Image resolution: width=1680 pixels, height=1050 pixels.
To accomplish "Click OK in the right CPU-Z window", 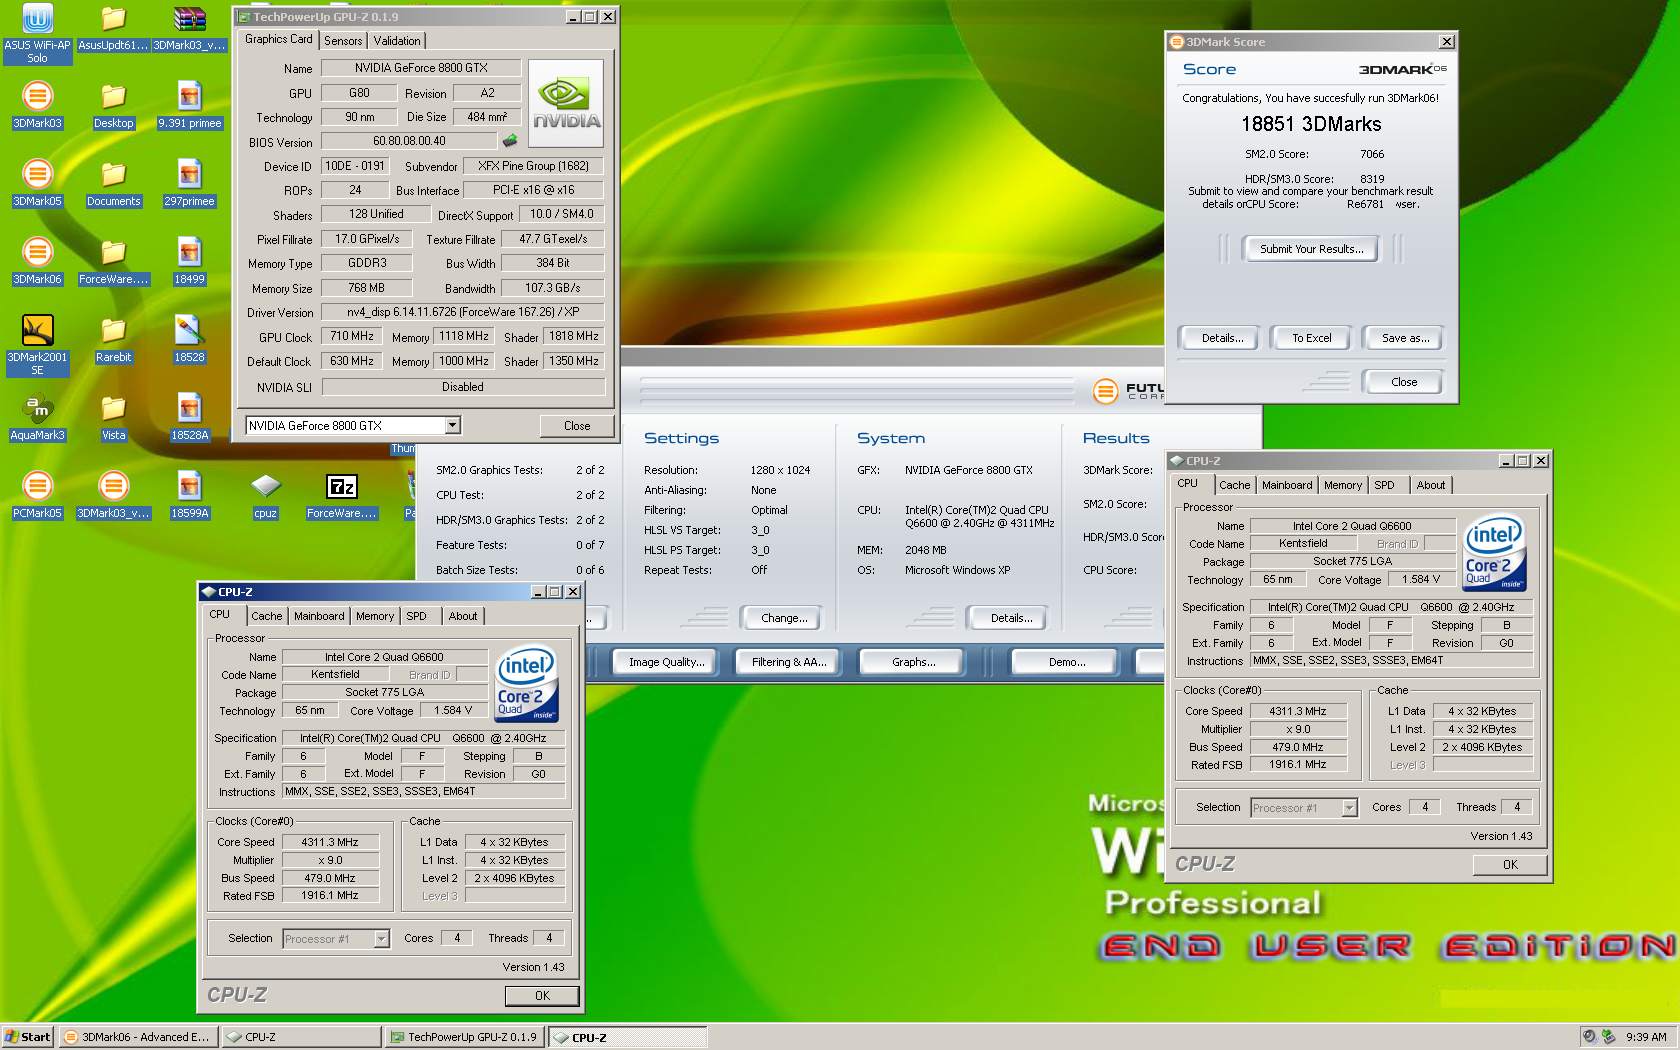I will pyautogui.click(x=1510, y=865).
